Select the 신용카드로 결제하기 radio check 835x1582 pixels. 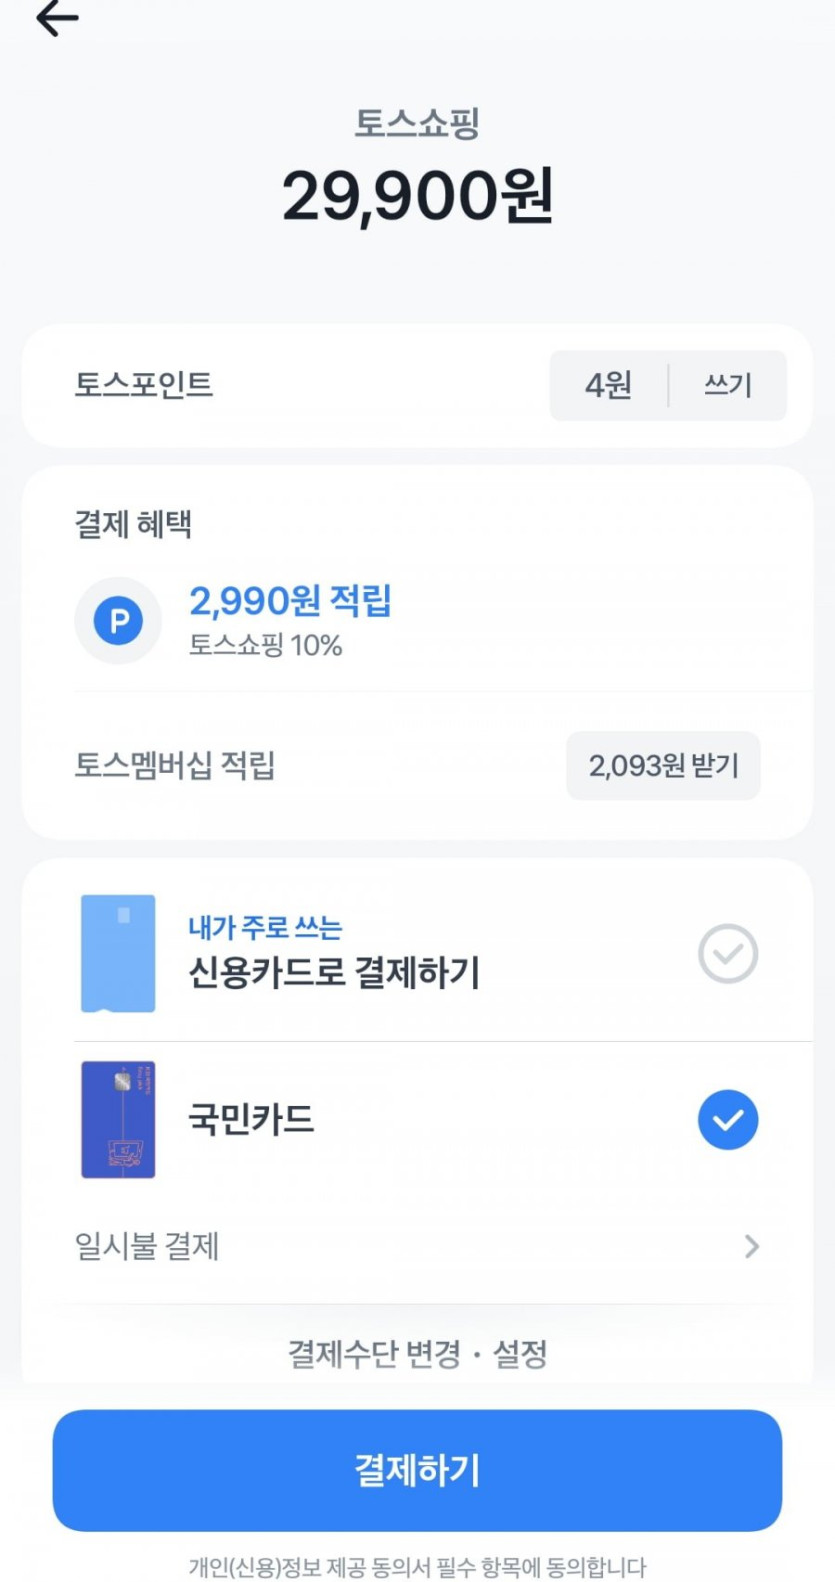[x=727, y=953]
